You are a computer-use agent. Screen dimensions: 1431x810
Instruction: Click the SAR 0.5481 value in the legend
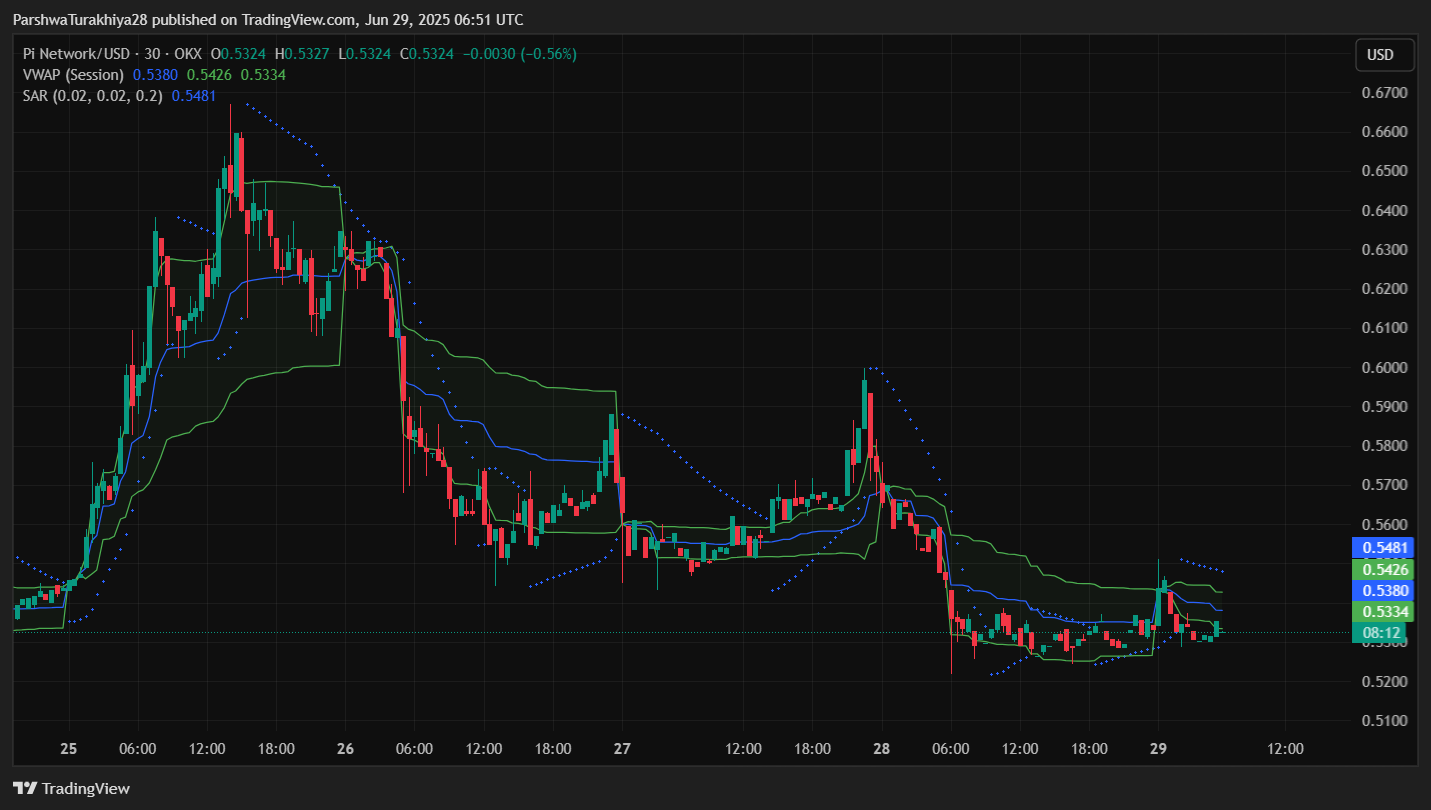coord(191,95)
